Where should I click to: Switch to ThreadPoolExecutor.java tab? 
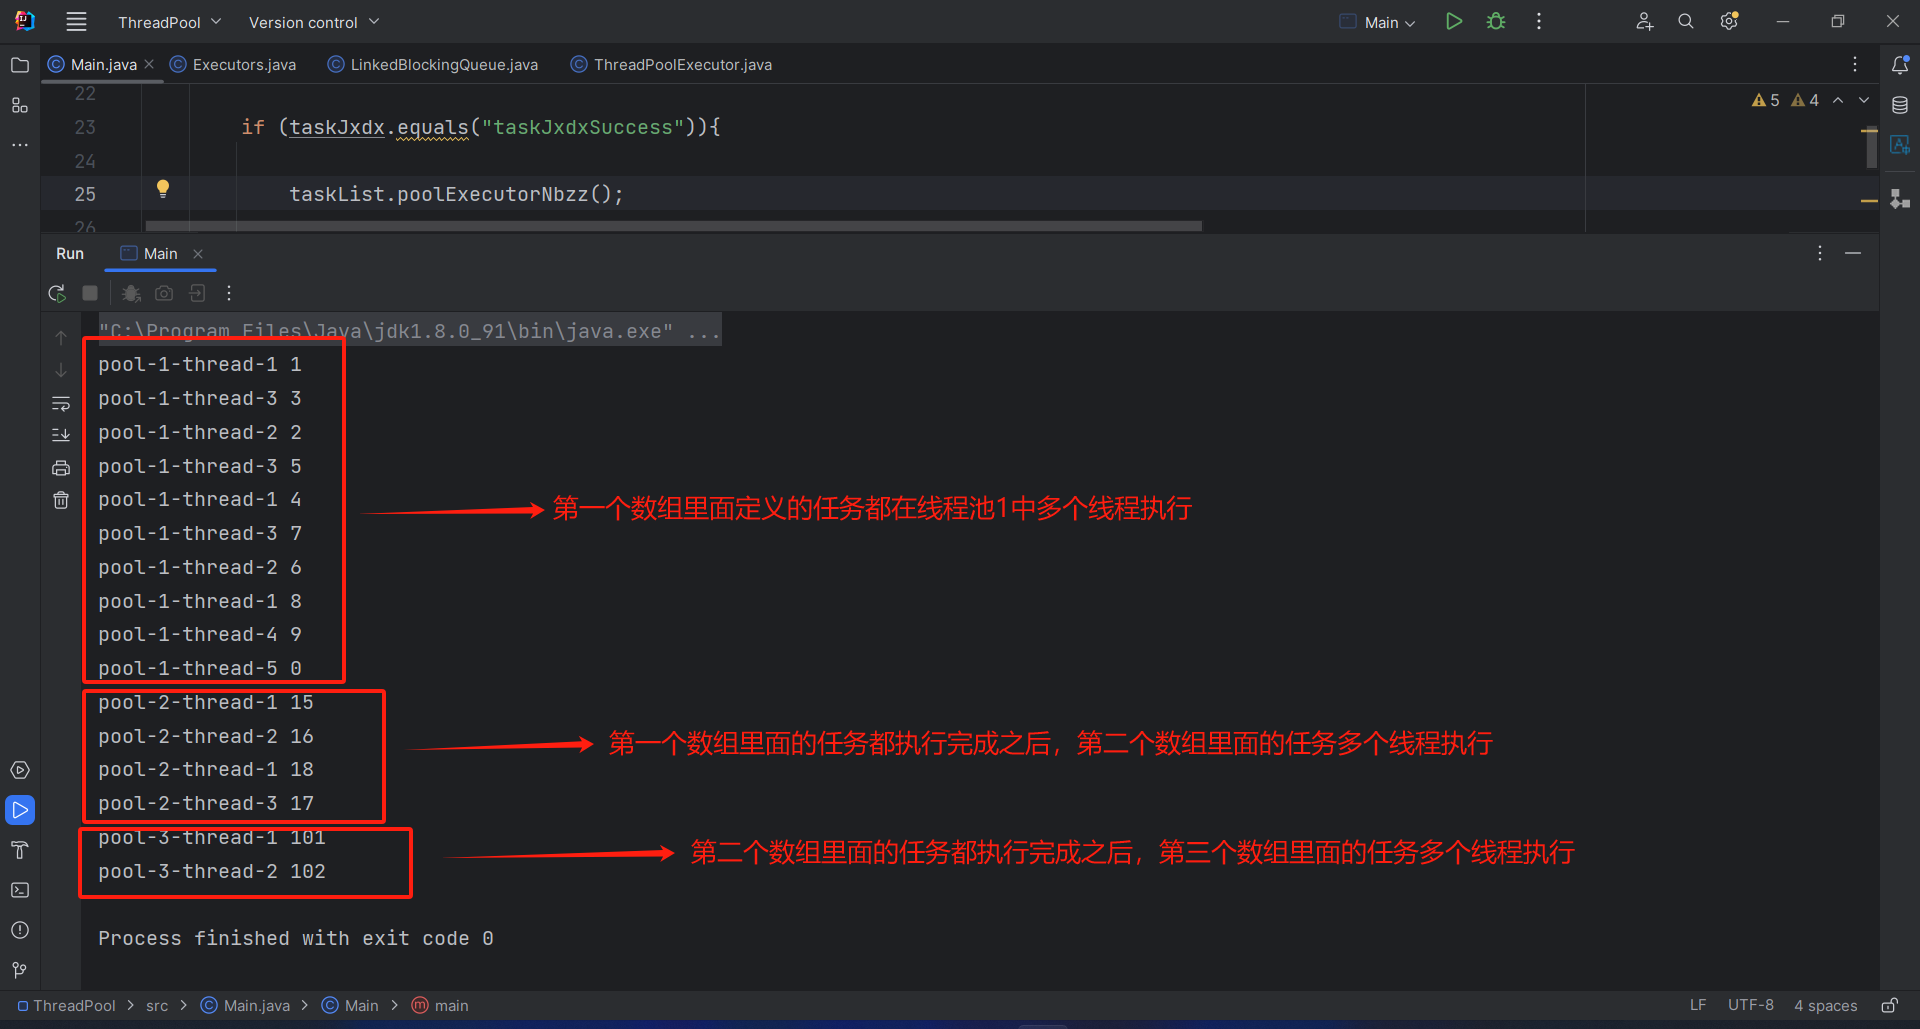[x=671, y=64]
